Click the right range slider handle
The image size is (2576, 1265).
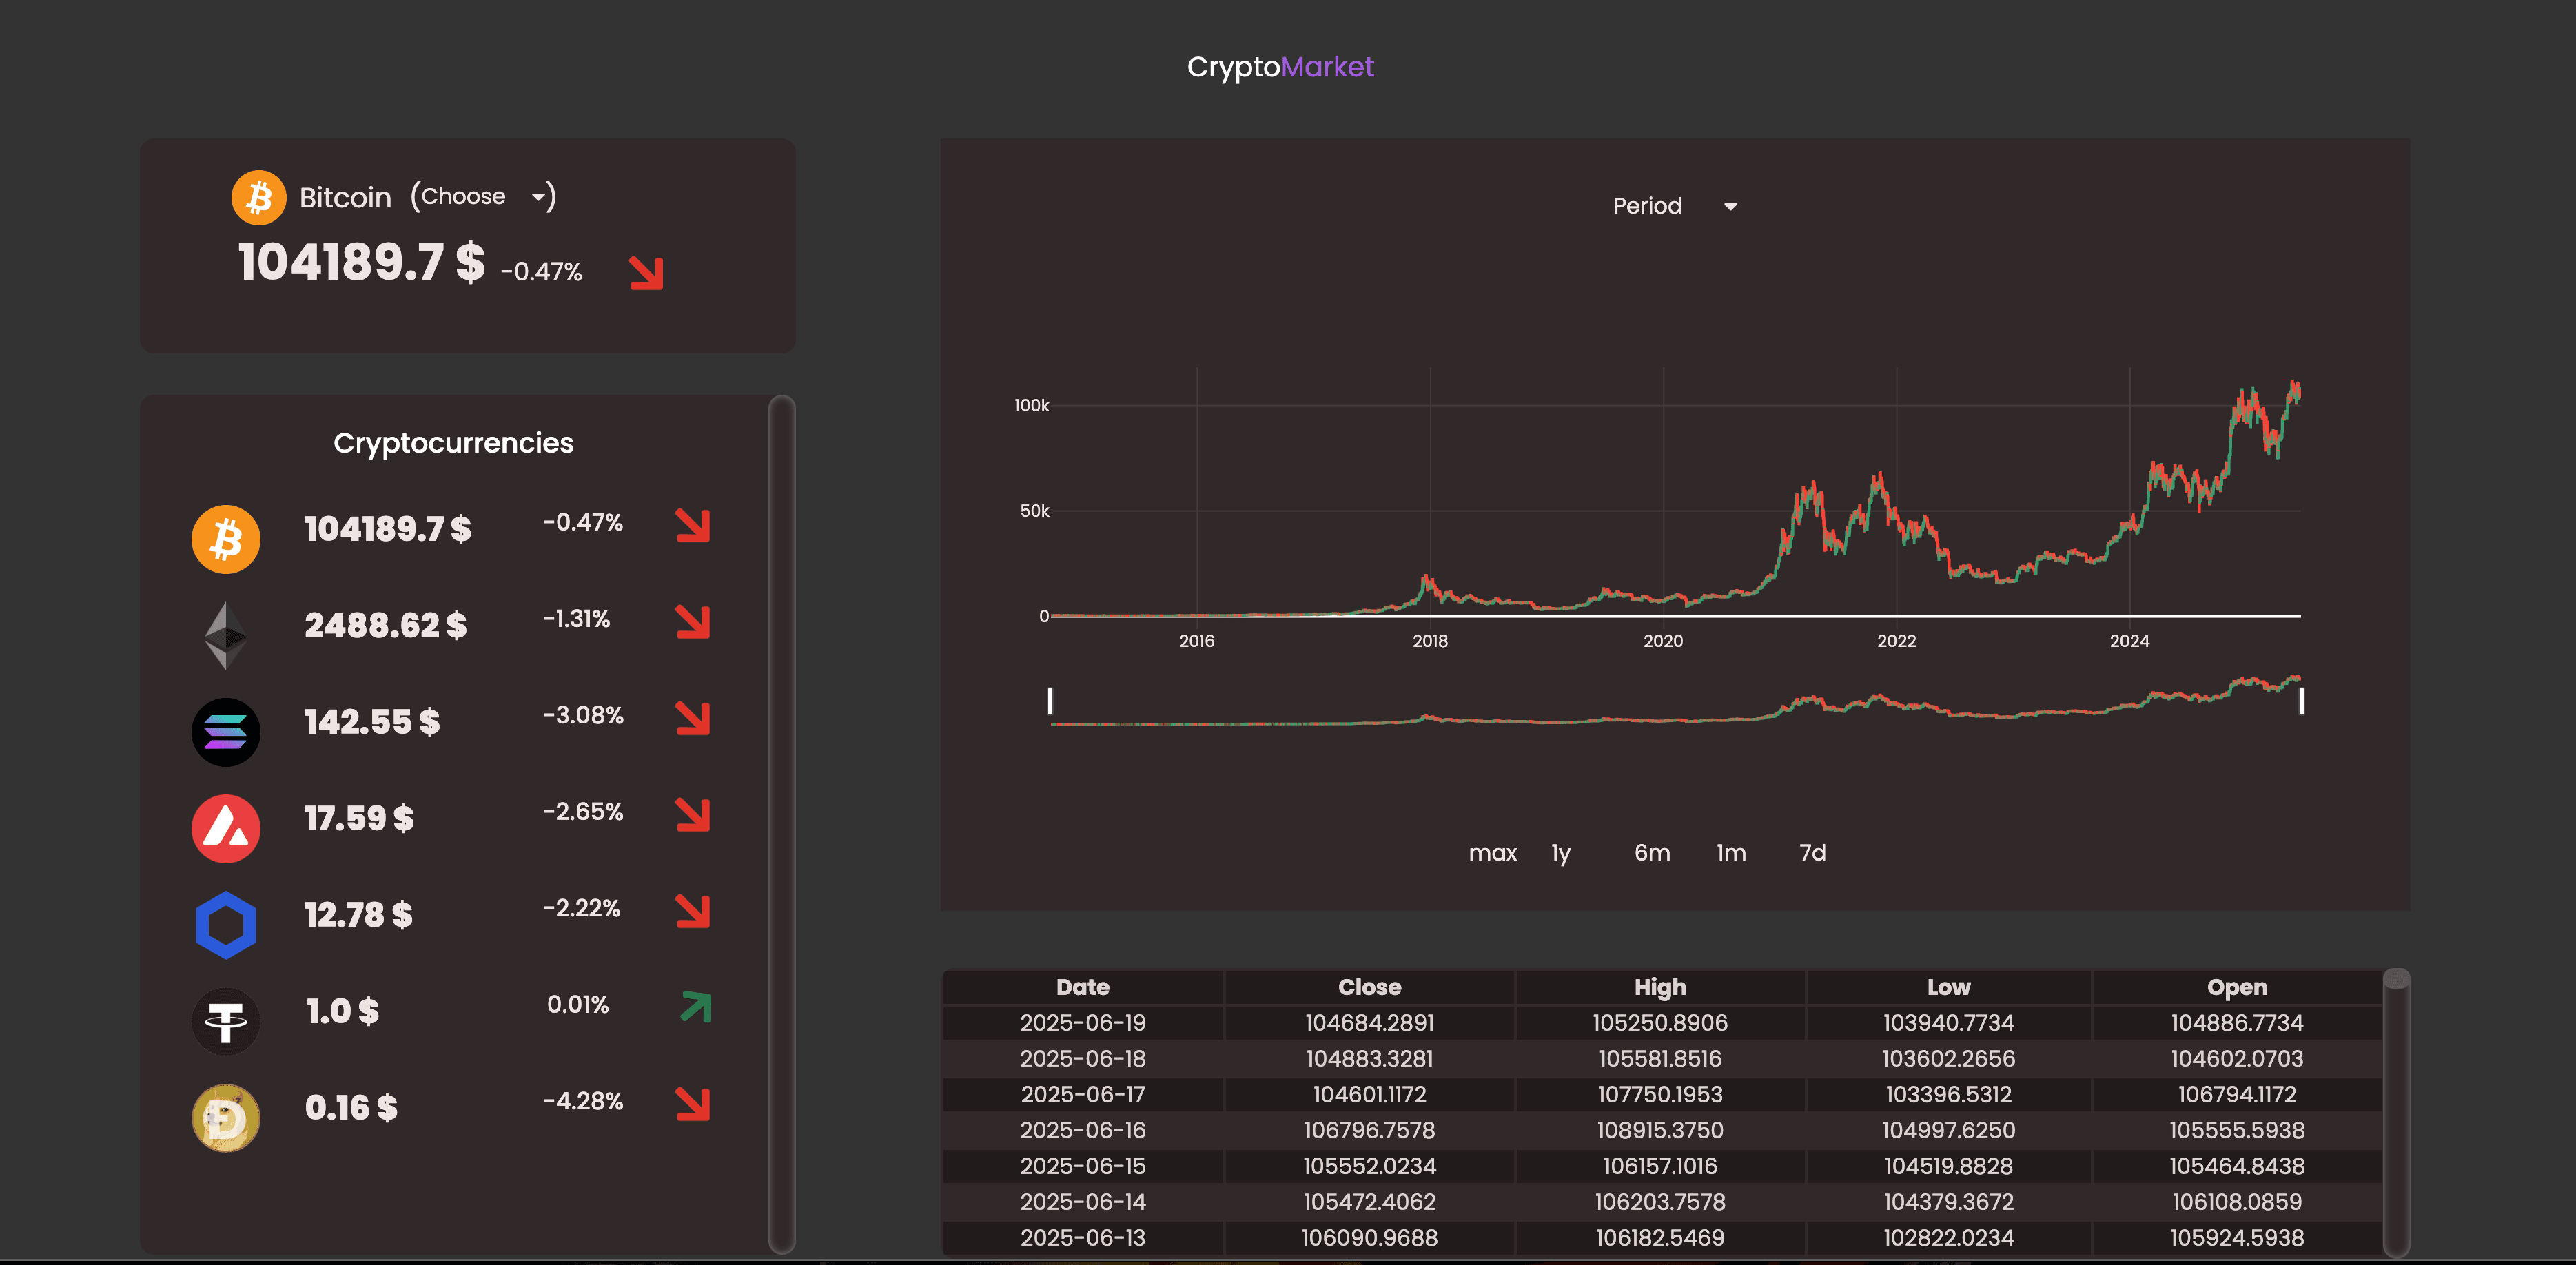pos(2301,701)
